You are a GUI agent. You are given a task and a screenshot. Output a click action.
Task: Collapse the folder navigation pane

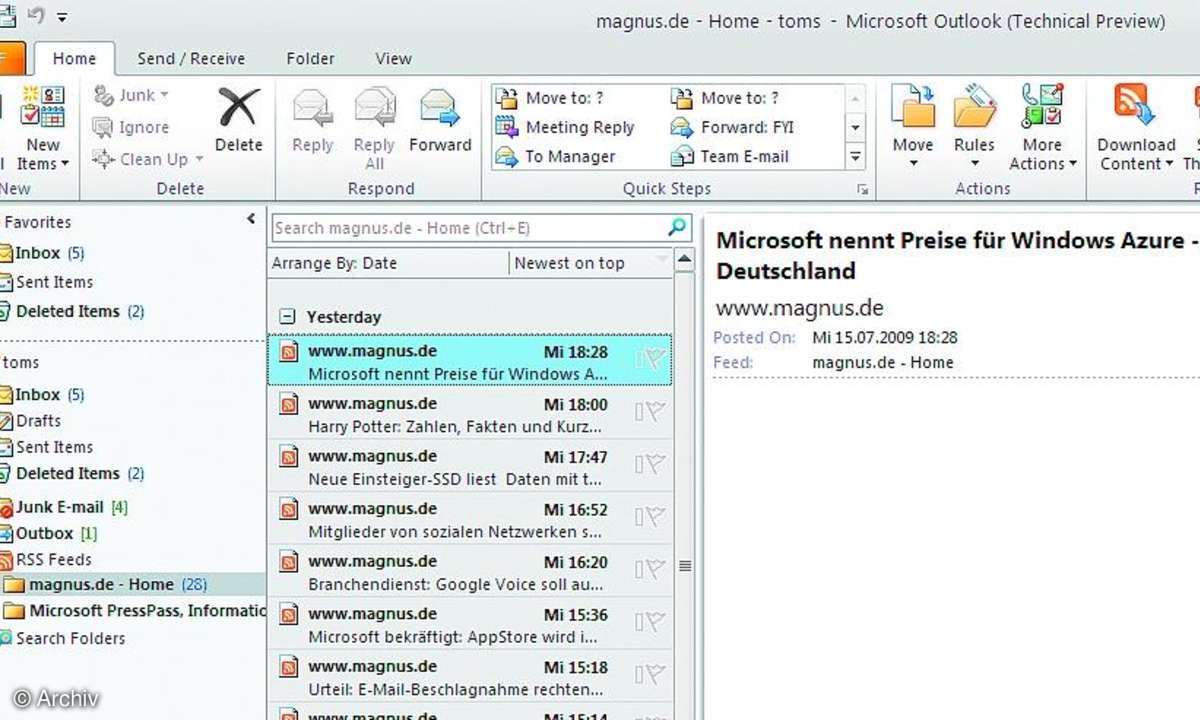(x=251, y=219)
